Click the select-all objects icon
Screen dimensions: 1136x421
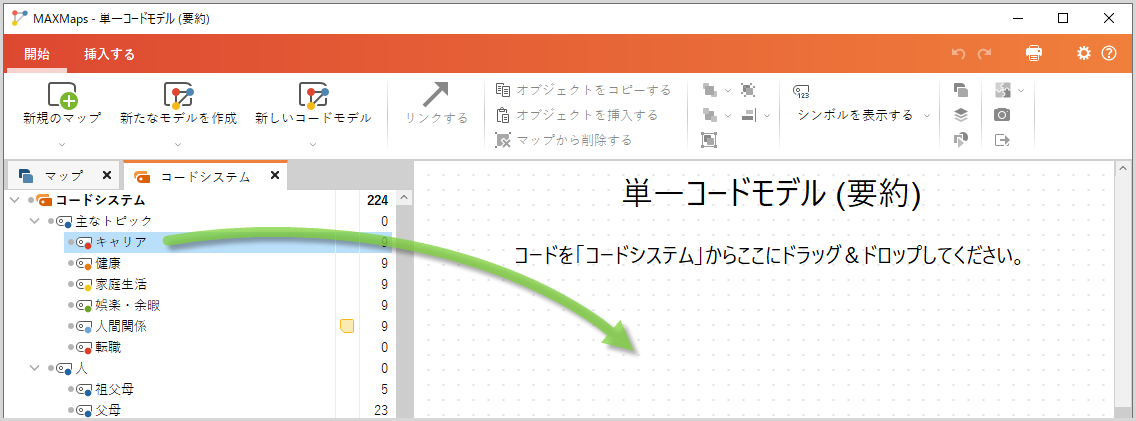(709, 140)
